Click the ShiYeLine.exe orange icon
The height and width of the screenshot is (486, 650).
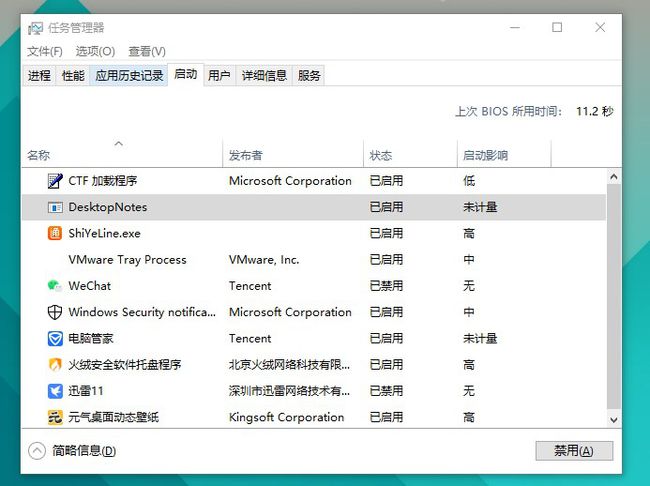pos(55,233)
